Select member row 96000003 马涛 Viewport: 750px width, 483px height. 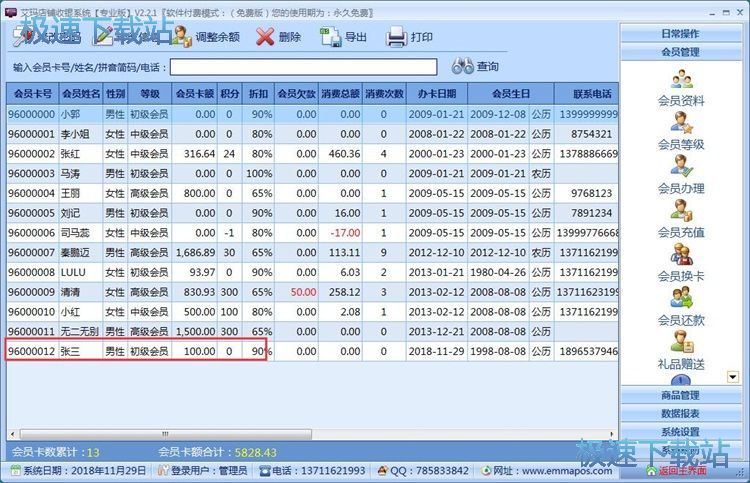pos(312,174)
